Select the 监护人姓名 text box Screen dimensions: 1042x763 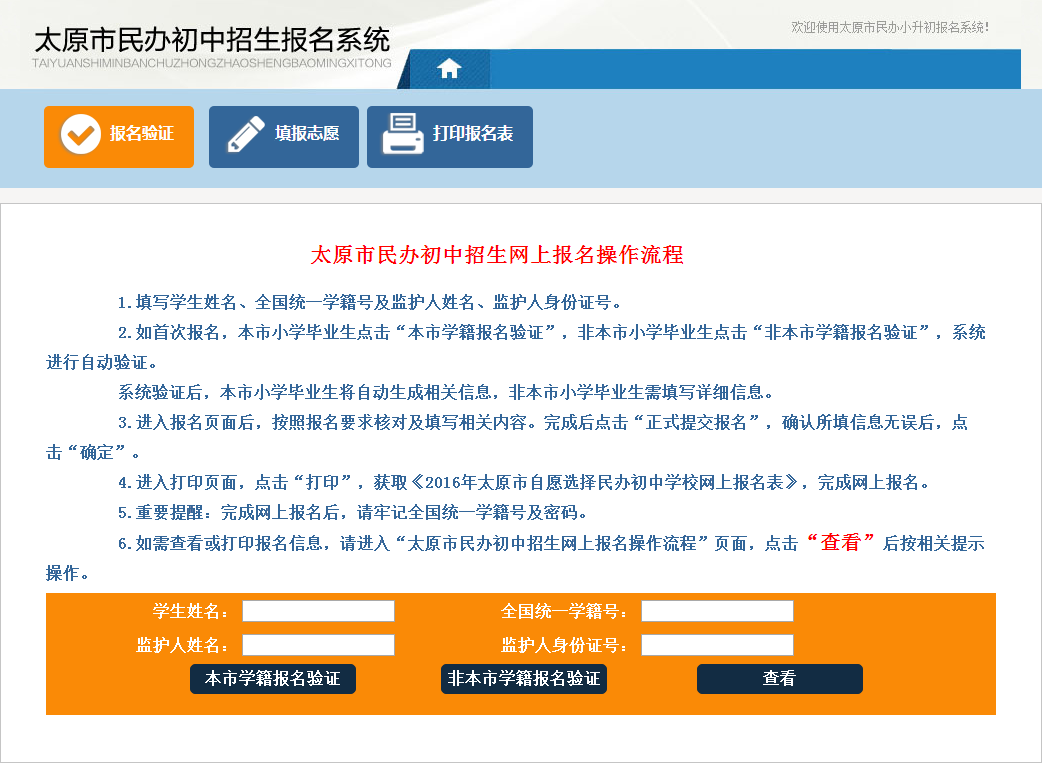(318, 645)
